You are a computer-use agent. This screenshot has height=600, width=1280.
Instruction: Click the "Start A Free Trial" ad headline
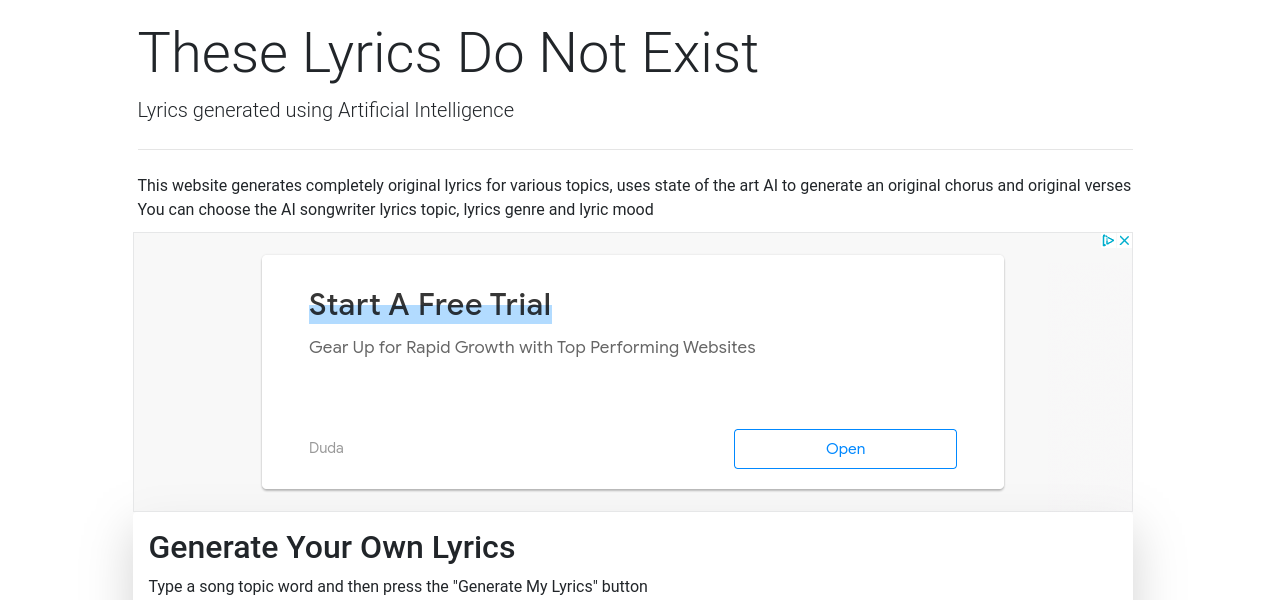tap(430, 304)
